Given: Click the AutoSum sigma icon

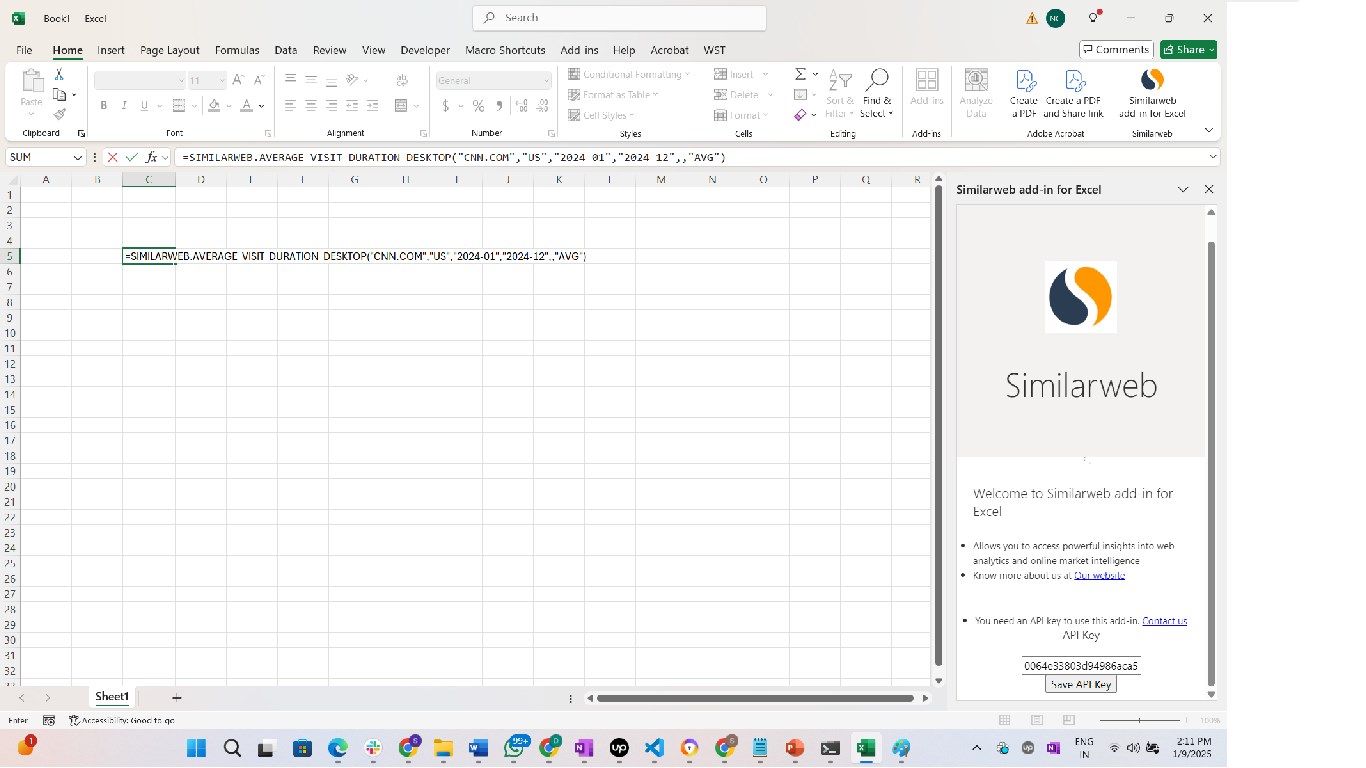Looking at the screenshot, I should coord(800,74).
